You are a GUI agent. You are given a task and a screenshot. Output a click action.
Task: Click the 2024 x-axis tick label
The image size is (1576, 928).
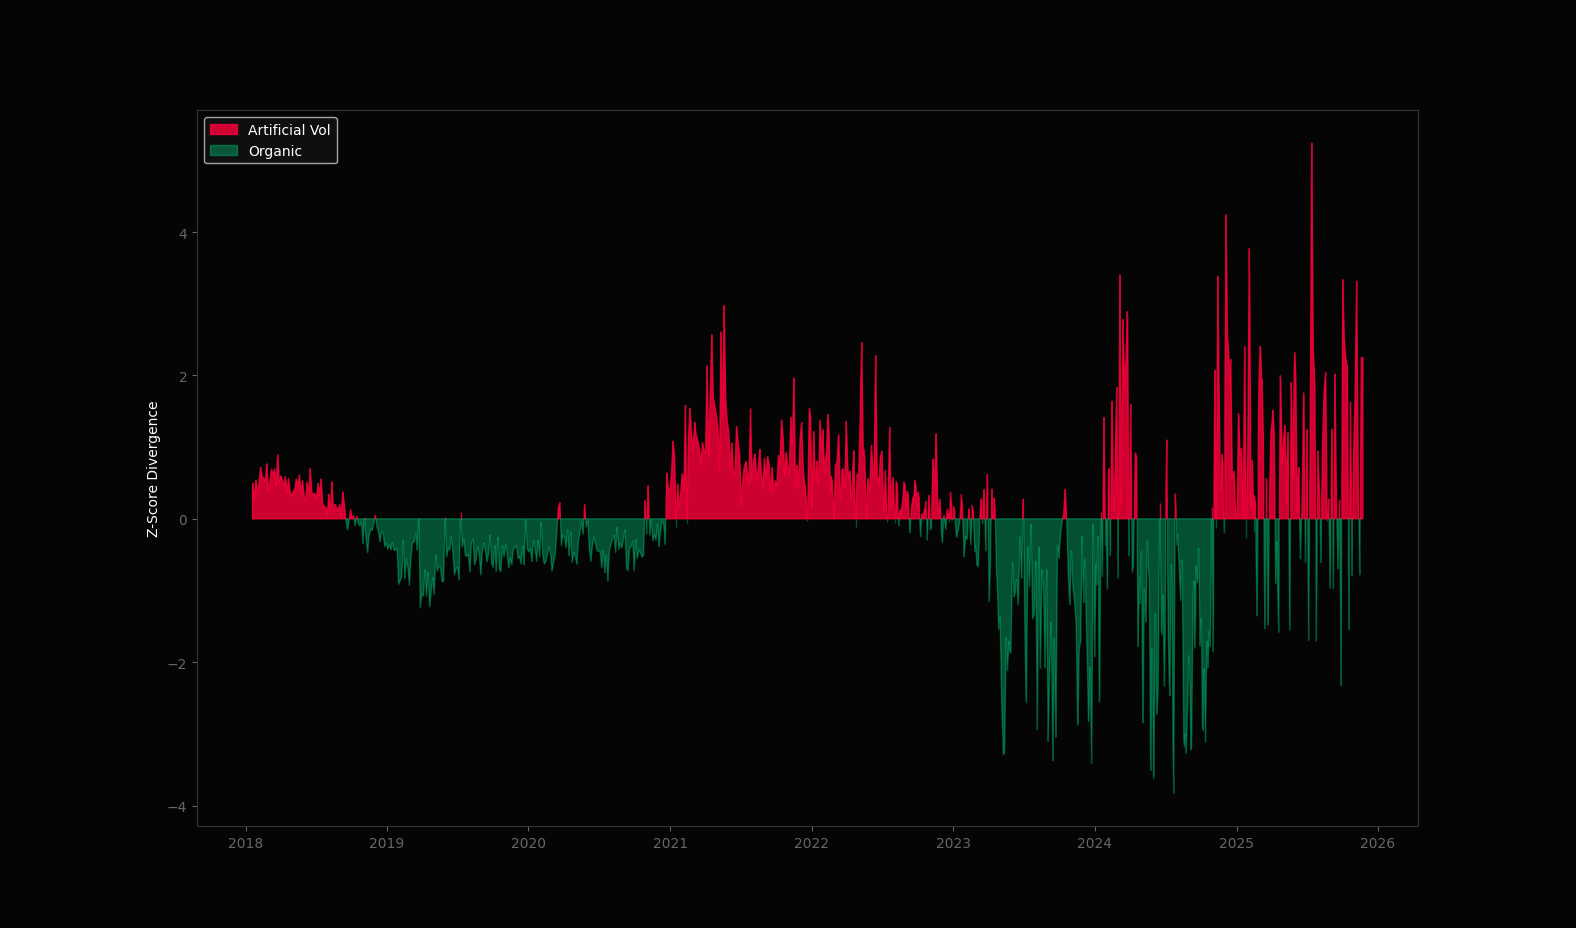pos(1094,843)
